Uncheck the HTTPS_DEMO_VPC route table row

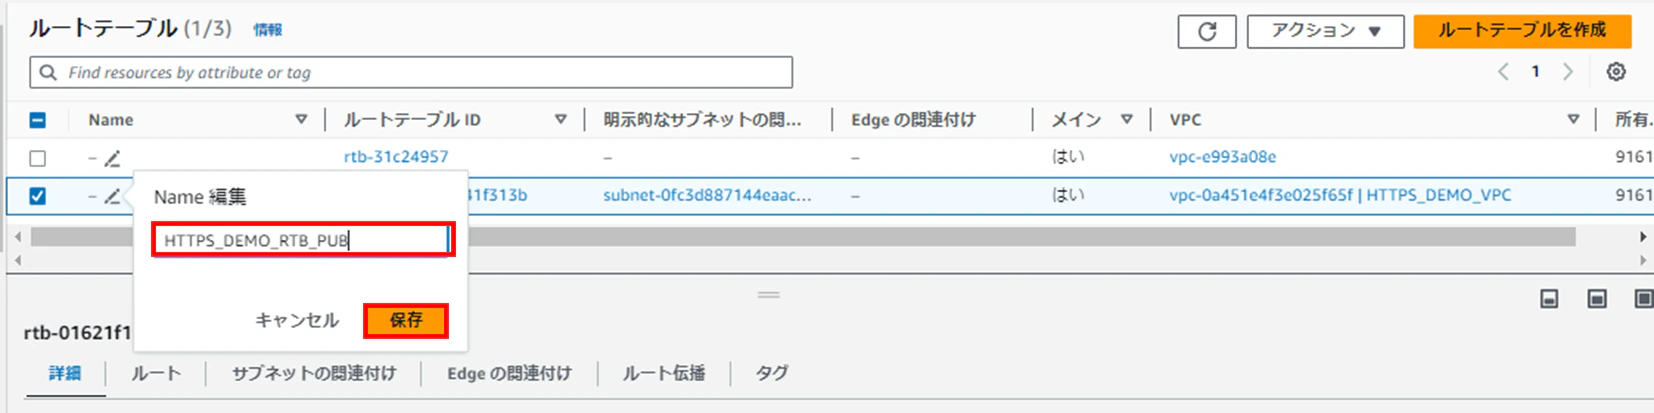(37, 196)
